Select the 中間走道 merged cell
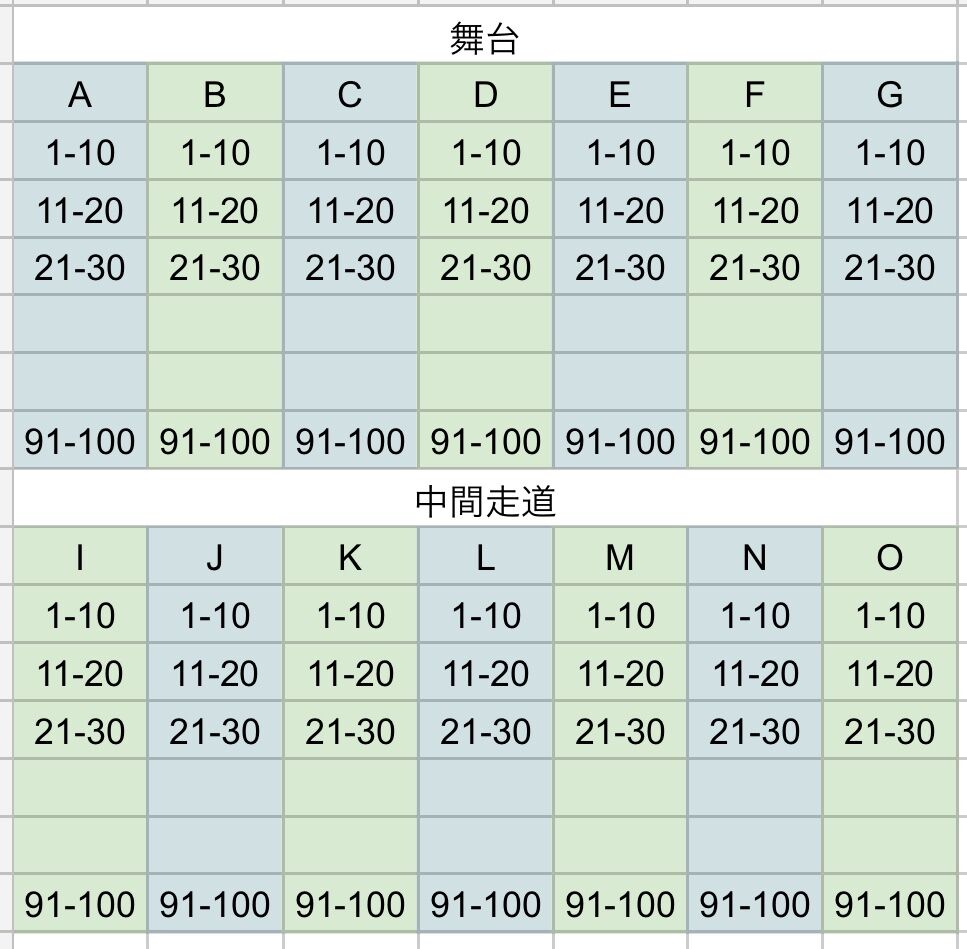 (x=485, y=498)
